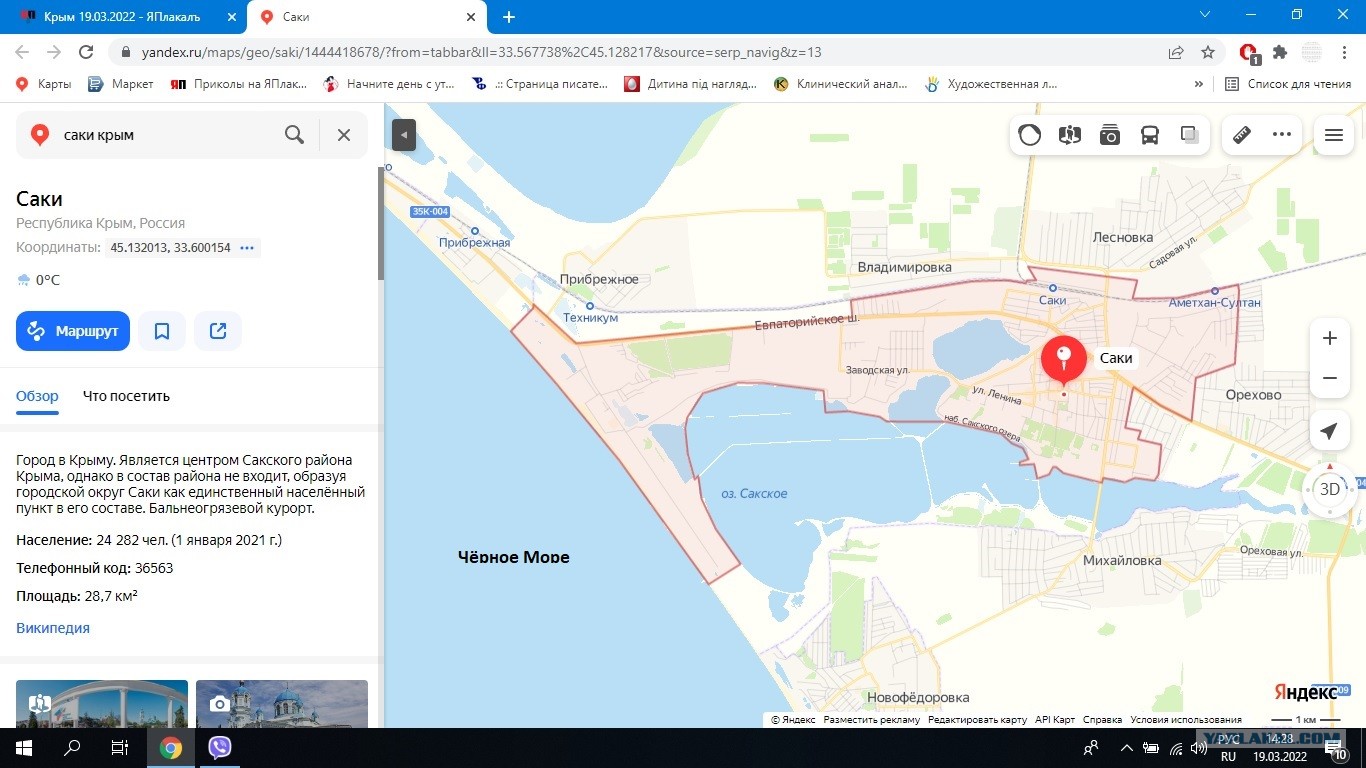This screenshot has width=1366, height=768.
Task: Show photos layer using camera icon
Action: tap(1110, 135)
